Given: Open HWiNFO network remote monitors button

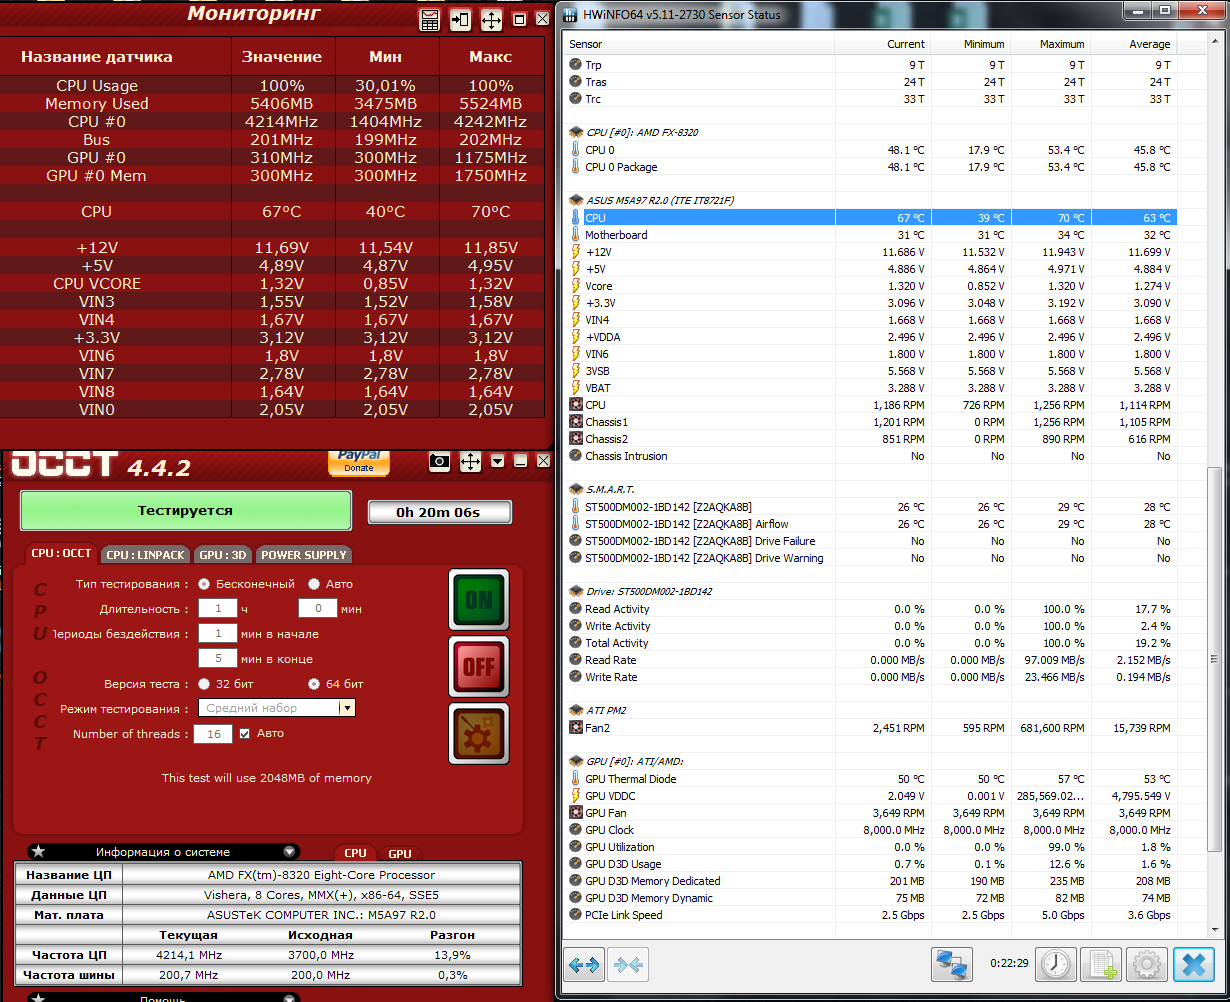Looking at the screenshot, I should (x=952, y=965).
